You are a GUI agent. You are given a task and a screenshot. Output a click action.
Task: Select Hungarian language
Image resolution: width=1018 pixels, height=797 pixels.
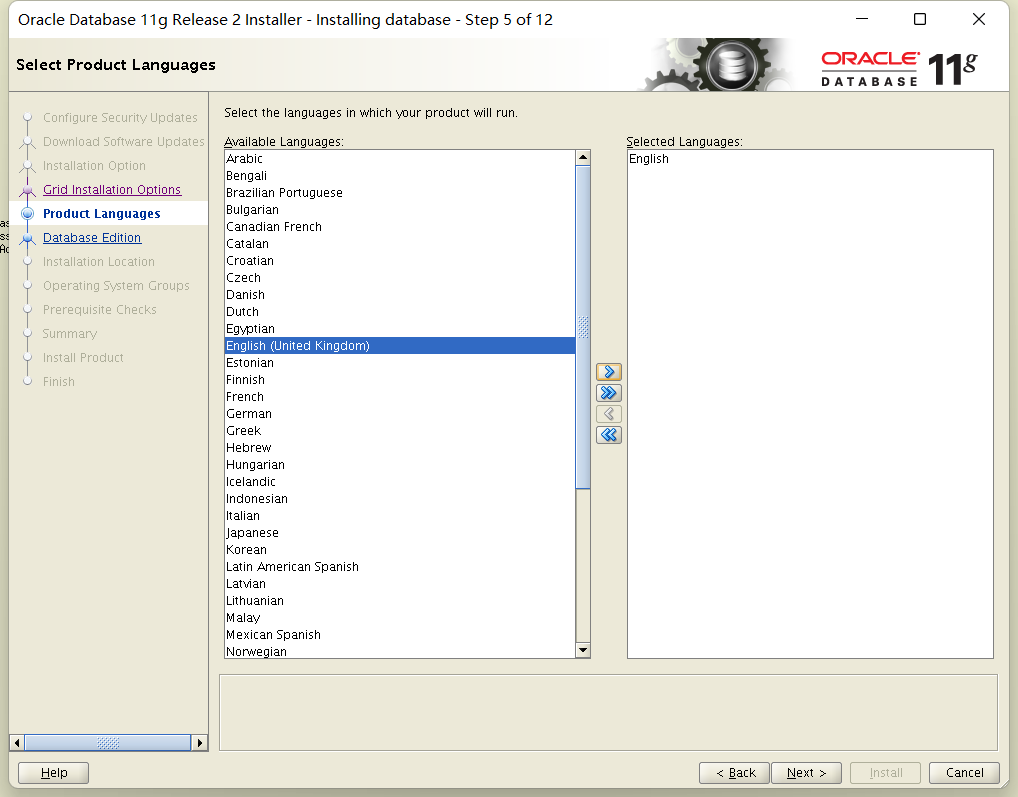click(400, 465)
